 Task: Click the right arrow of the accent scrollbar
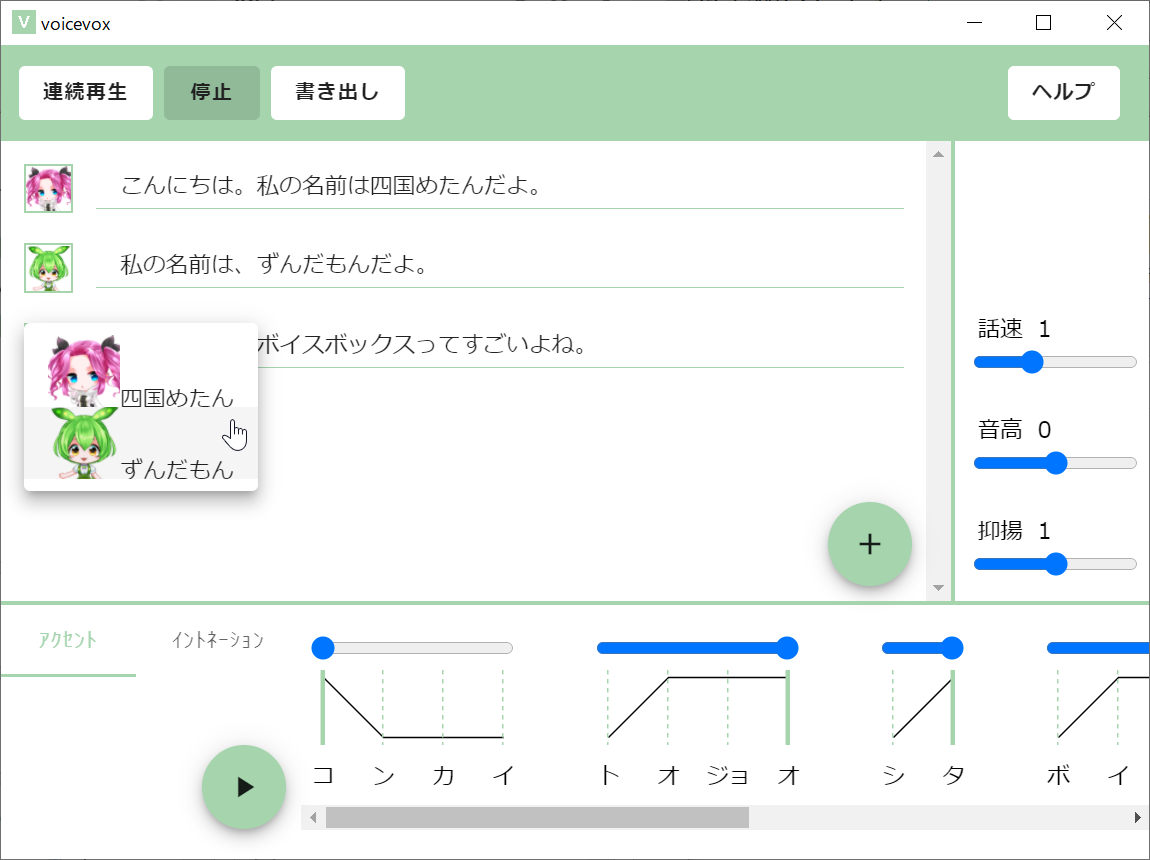[1138, 817]
